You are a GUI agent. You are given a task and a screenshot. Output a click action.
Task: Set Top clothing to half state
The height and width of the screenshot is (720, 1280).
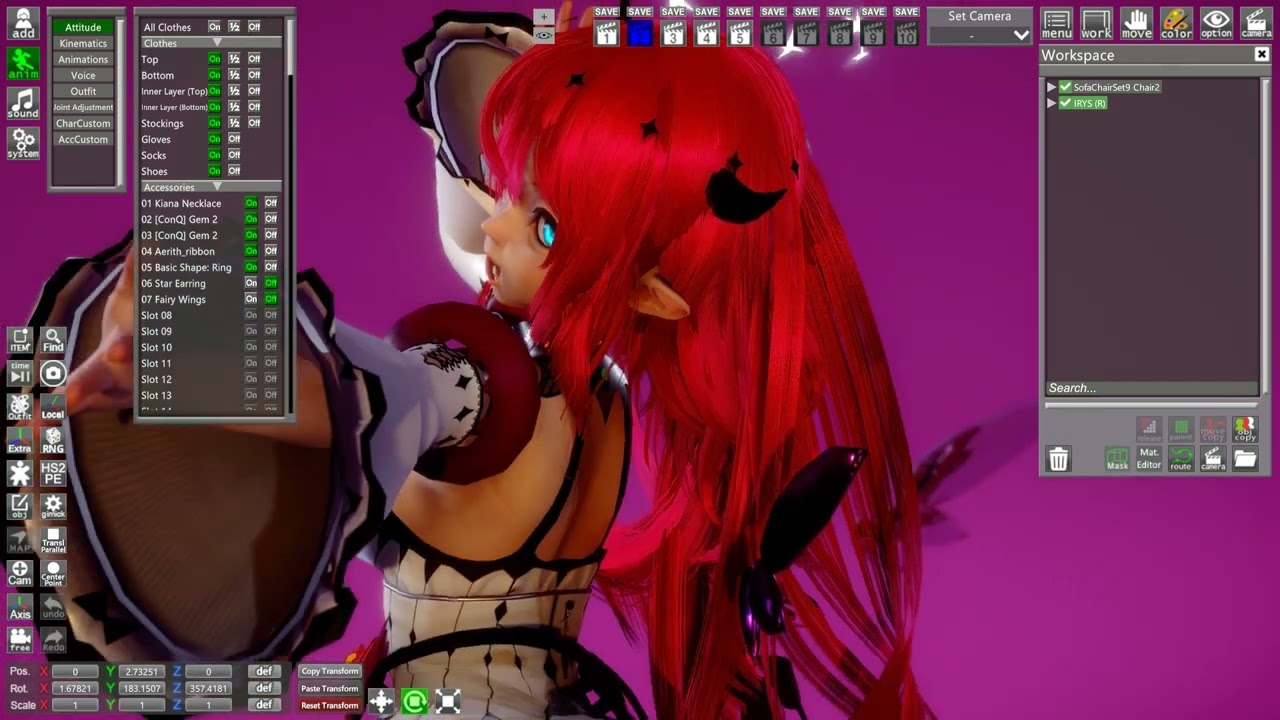point(234,59)
